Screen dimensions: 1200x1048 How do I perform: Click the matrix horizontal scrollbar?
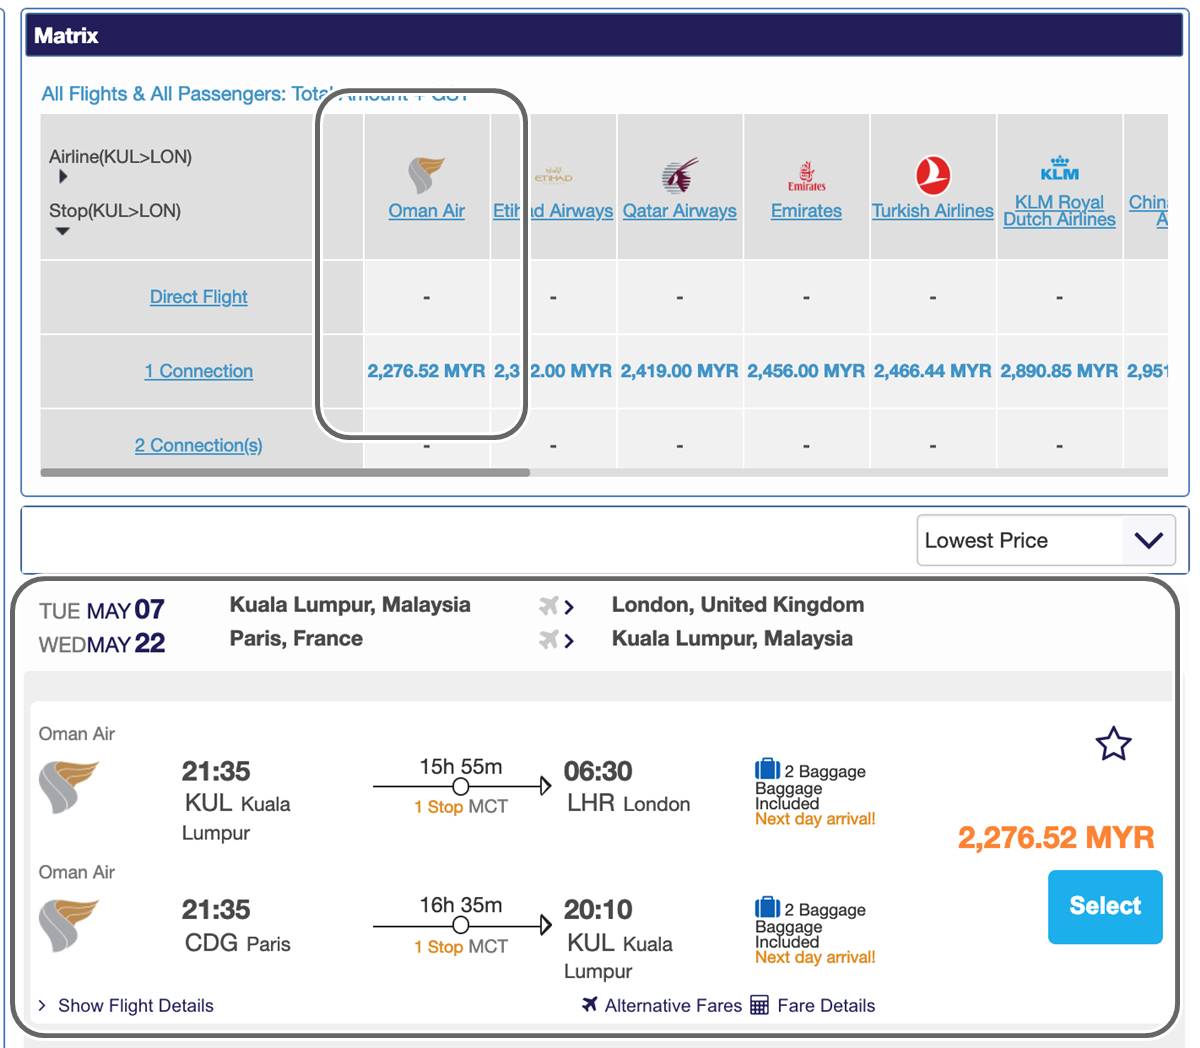point(285,472)
